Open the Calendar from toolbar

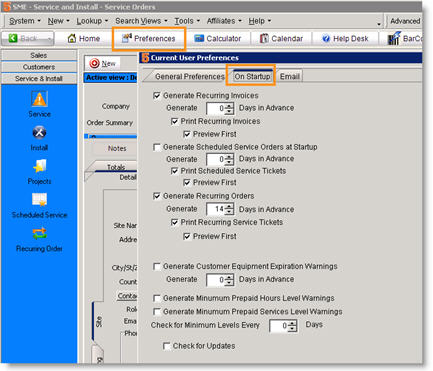point(281,39)
